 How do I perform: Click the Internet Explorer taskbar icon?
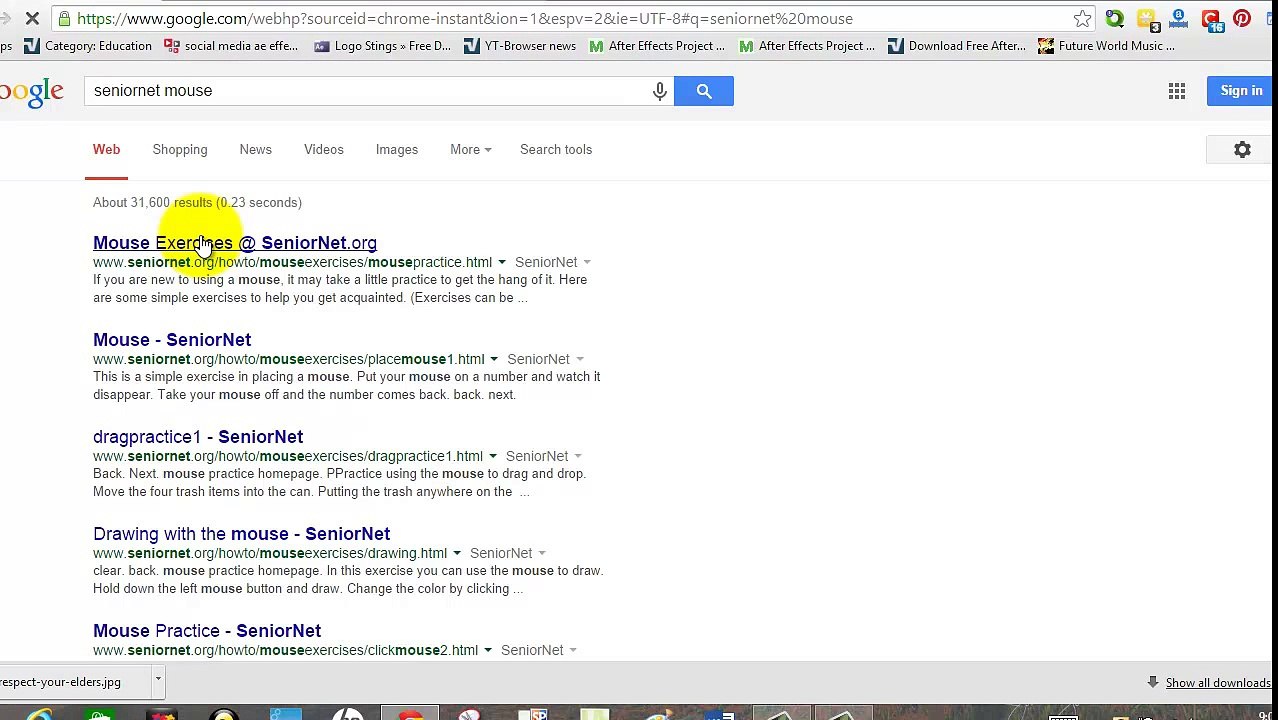click(x=40, y=714)
